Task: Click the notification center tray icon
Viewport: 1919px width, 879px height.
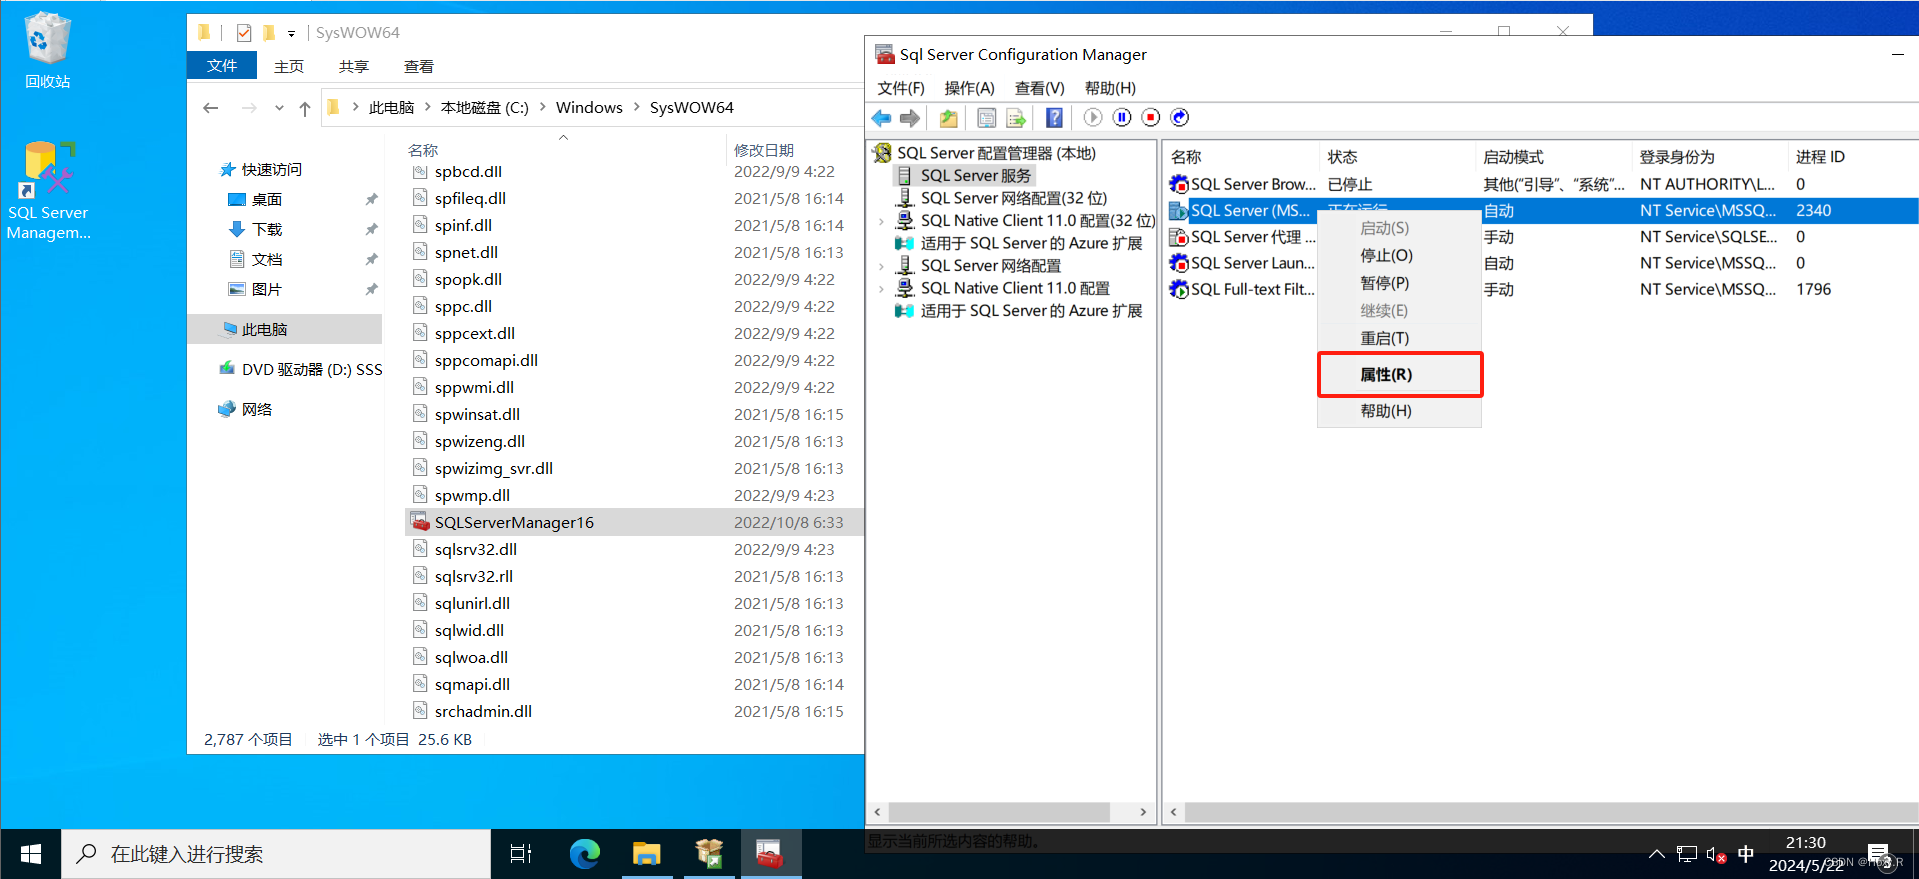Action: [1878, 855]
